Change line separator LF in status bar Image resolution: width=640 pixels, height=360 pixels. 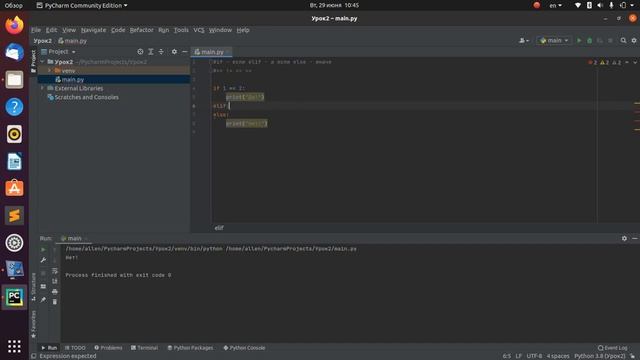click(518, 356)
